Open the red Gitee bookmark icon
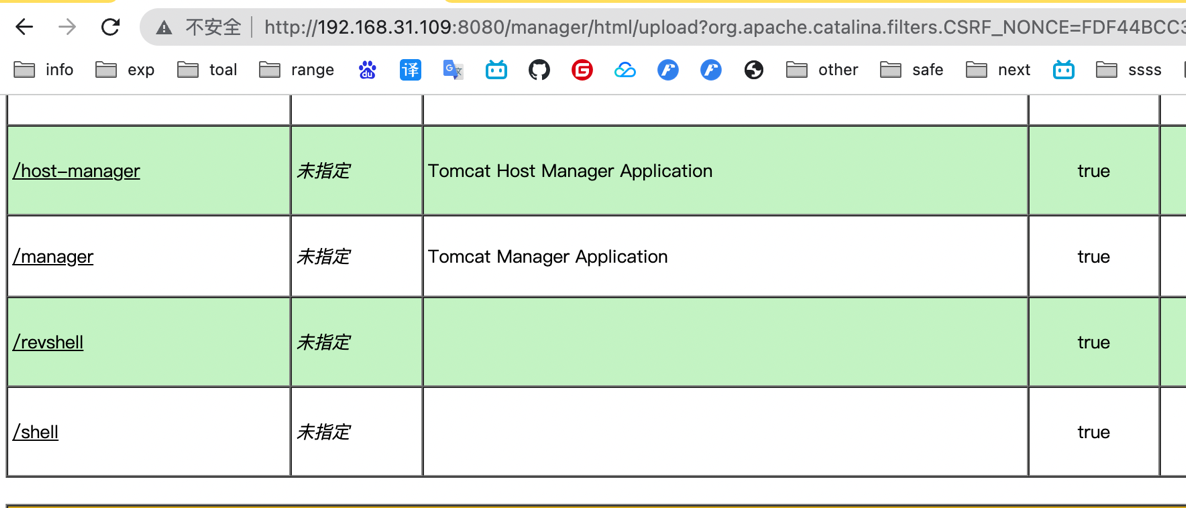This screenshot has width=1186, height=508. tap(582, 70)
